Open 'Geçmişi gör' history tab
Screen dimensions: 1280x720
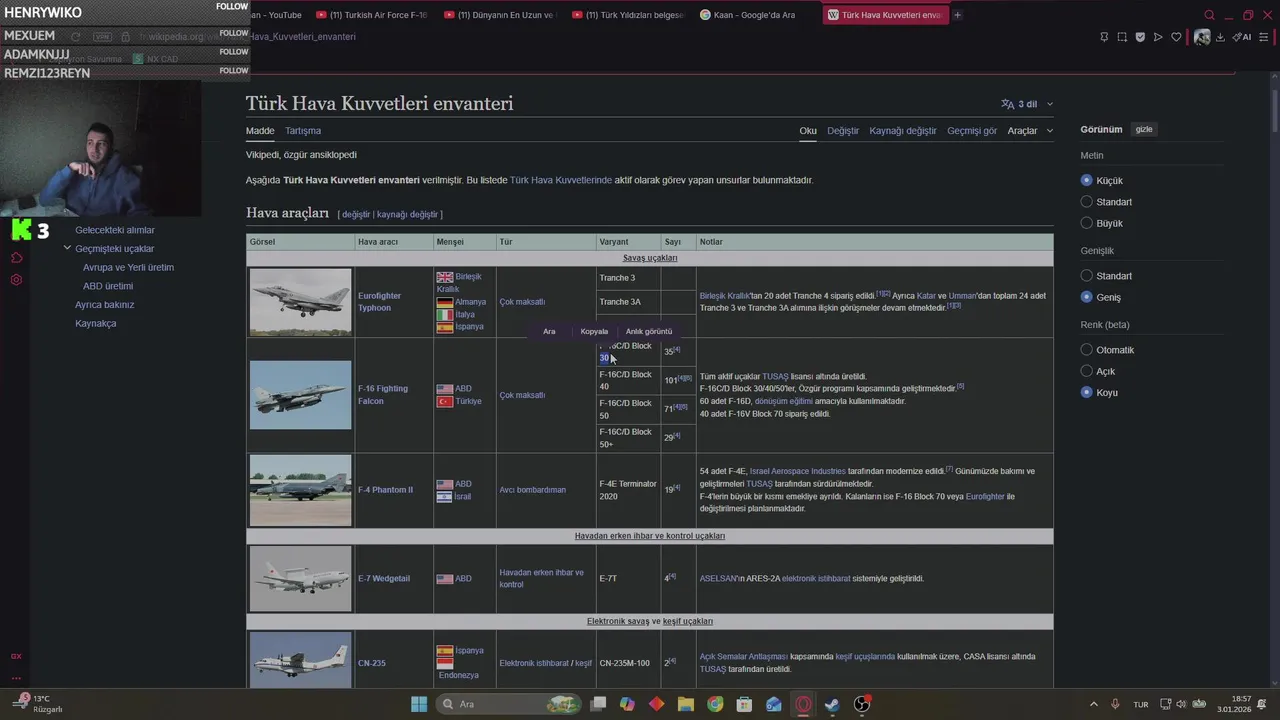tap(972, 131)
